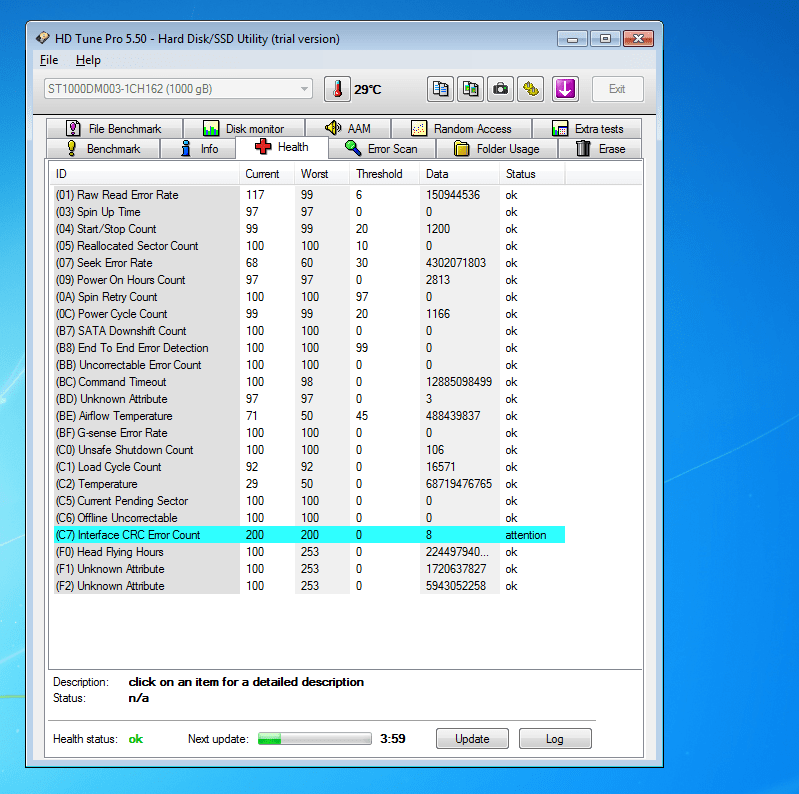Select the (B8) End To End Error Detection row
799x794 pixels.
point(309,348)
